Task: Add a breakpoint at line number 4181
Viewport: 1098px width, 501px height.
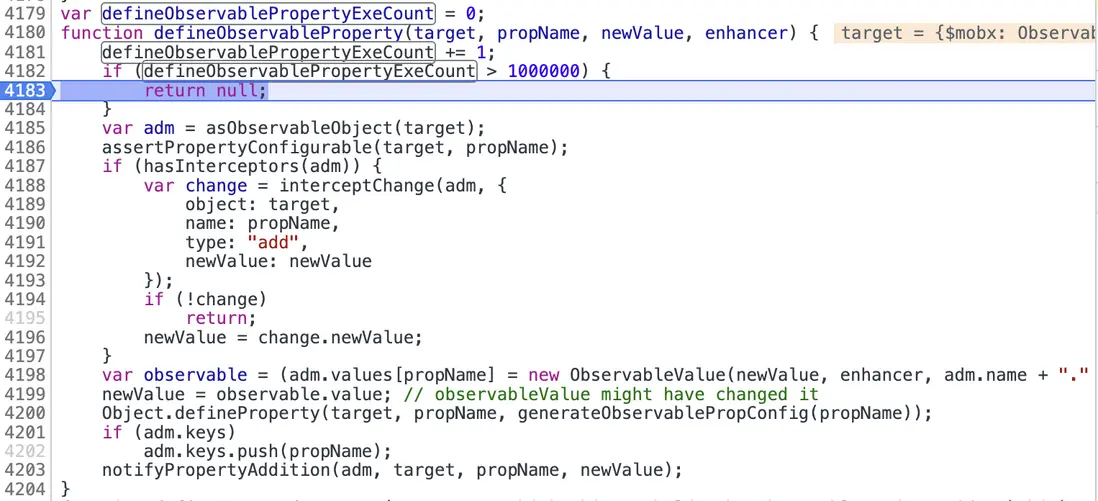Action: point(25,52)
